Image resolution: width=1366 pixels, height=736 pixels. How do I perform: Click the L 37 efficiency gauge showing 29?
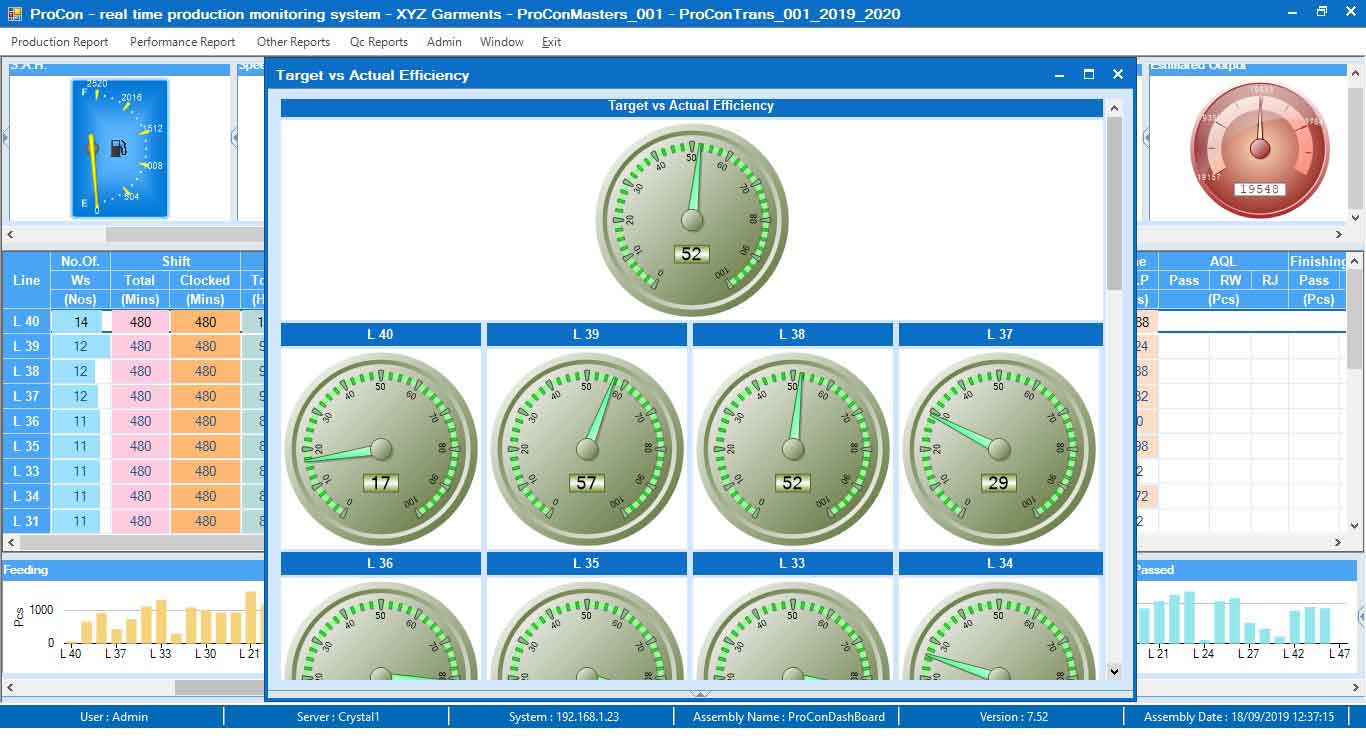tap(999, 448)
